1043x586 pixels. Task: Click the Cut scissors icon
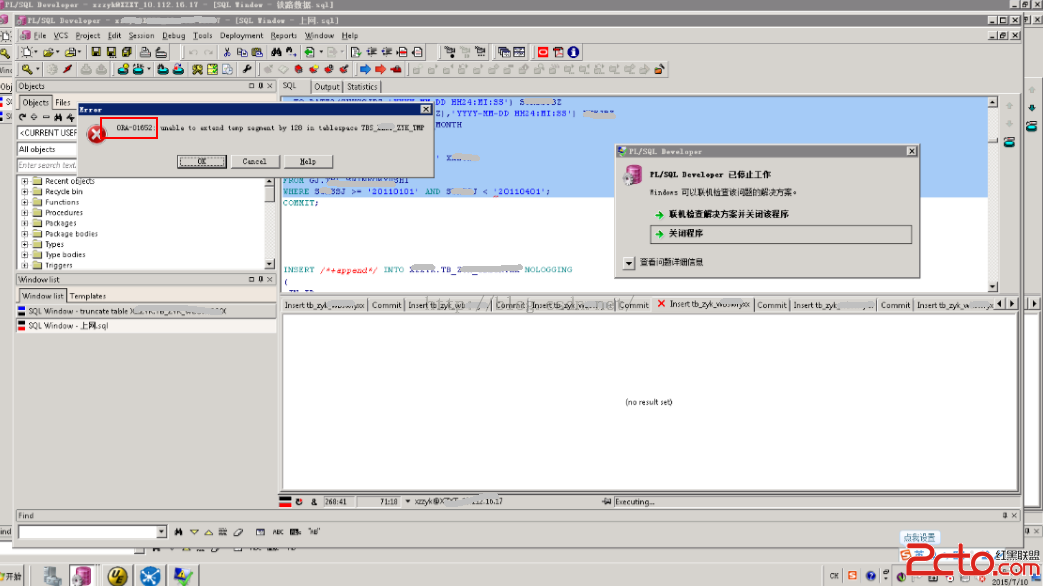pos(227,52)
